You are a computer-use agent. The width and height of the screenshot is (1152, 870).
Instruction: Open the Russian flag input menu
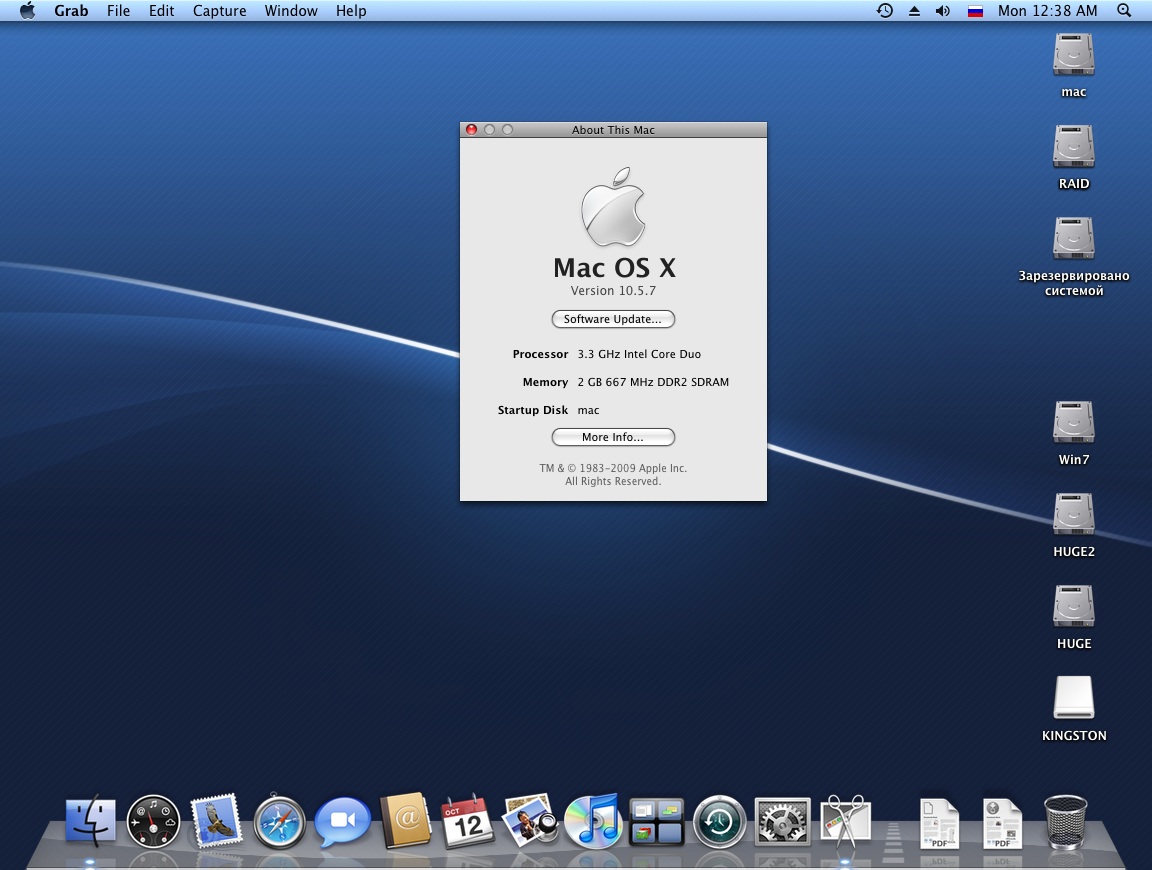click(975, 11)
